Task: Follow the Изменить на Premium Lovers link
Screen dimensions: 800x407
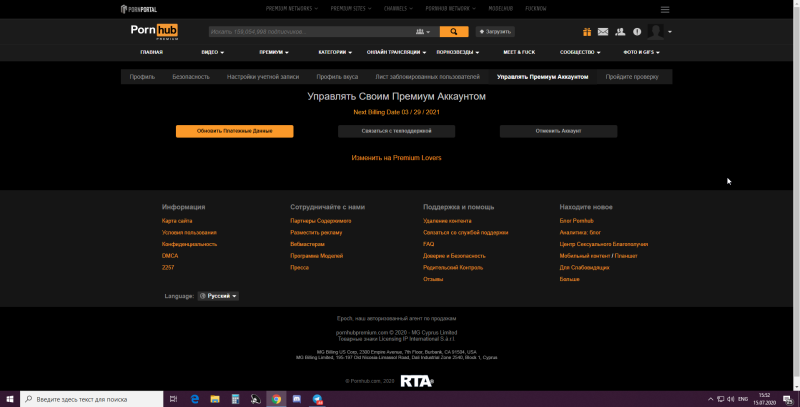Action: pyautogui.click(x=396, y=157)
